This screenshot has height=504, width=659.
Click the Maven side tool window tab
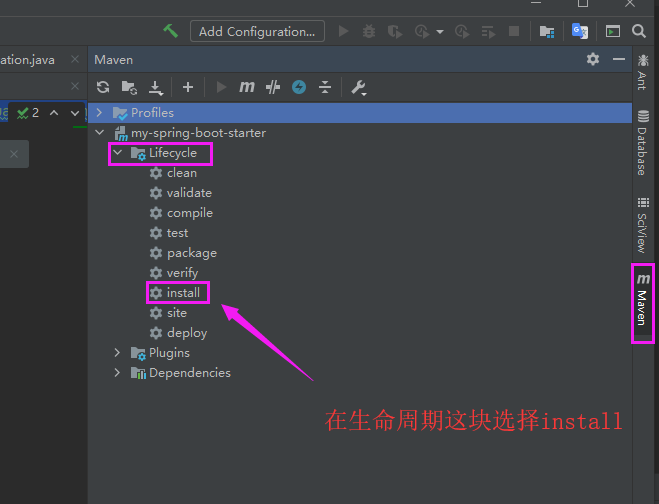coord(643,303)
